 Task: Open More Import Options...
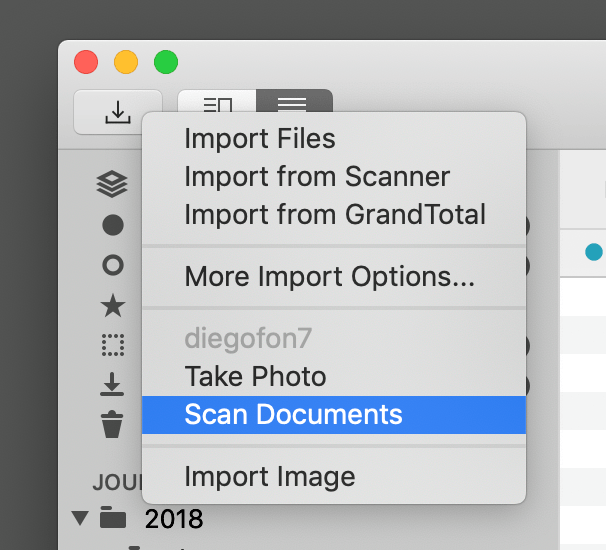click(329, 275)
